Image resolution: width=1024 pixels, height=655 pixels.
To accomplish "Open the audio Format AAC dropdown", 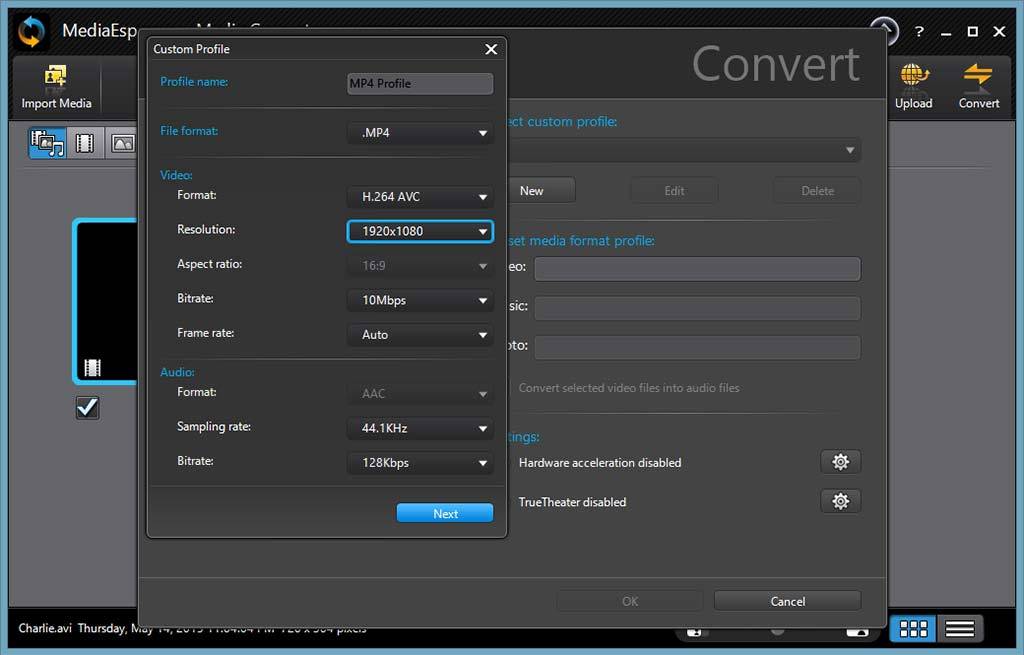I will [x=420, y=394].
